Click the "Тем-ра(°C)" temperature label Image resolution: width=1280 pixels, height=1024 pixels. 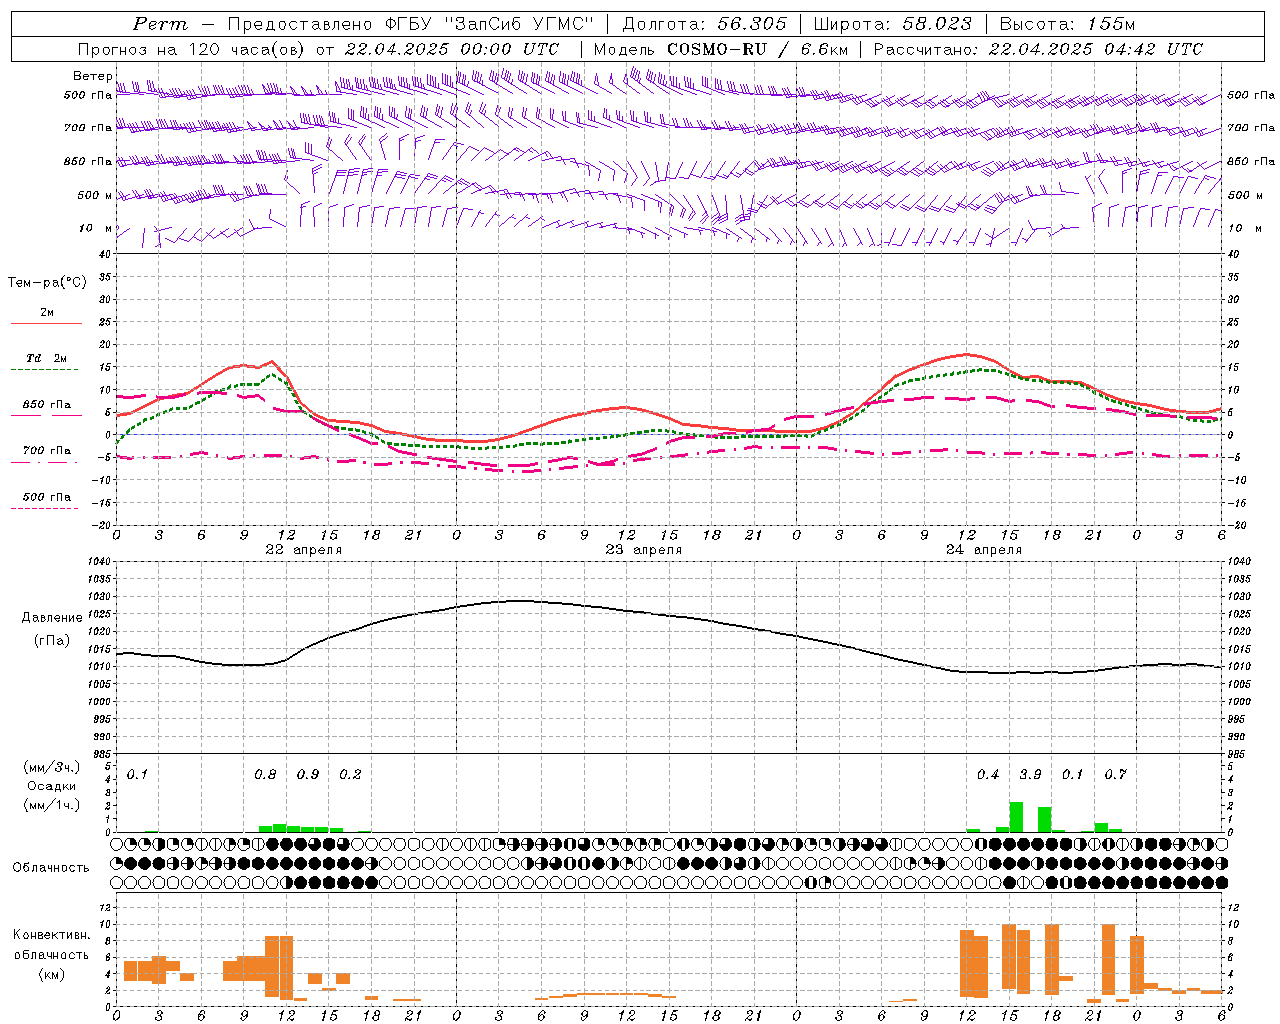click(47, 282)
